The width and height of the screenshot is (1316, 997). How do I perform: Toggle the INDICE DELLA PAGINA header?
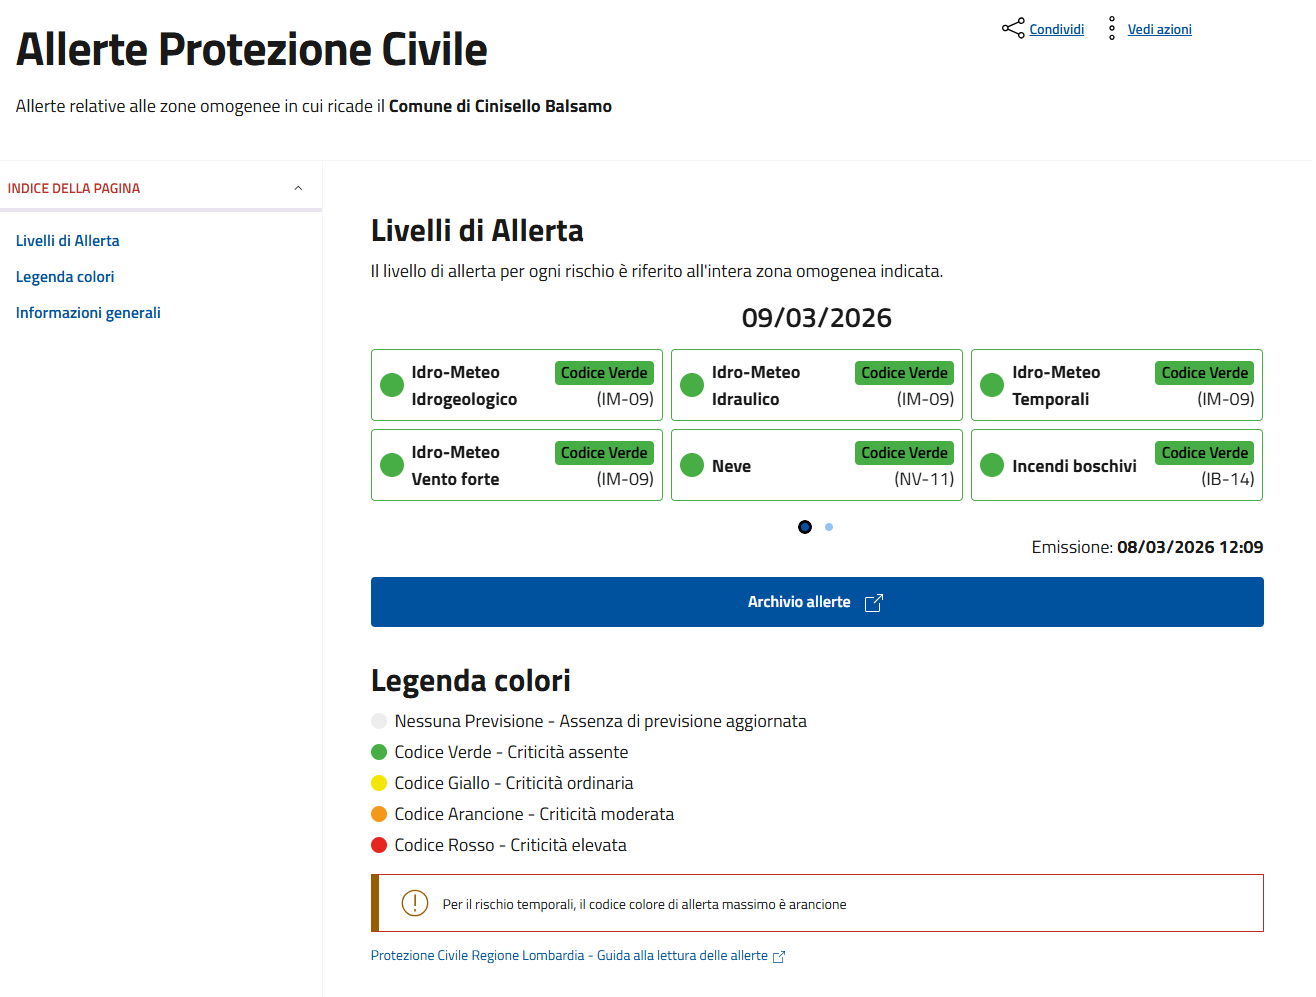tap(74, 188)
